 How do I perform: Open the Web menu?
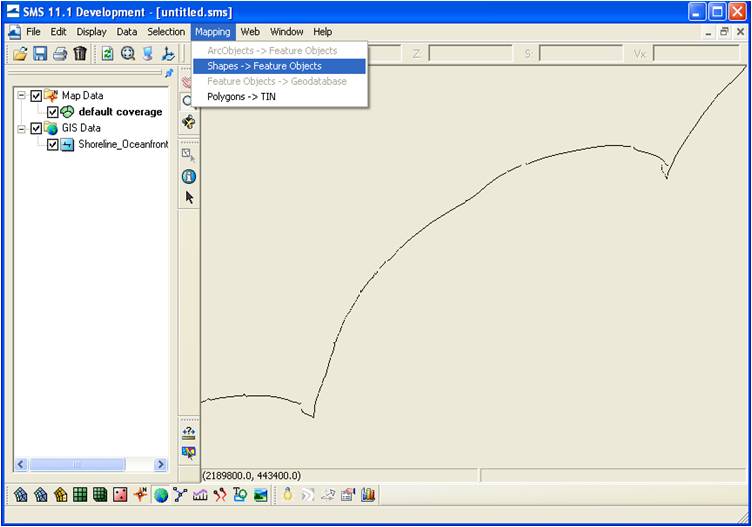tap(250, 32)
